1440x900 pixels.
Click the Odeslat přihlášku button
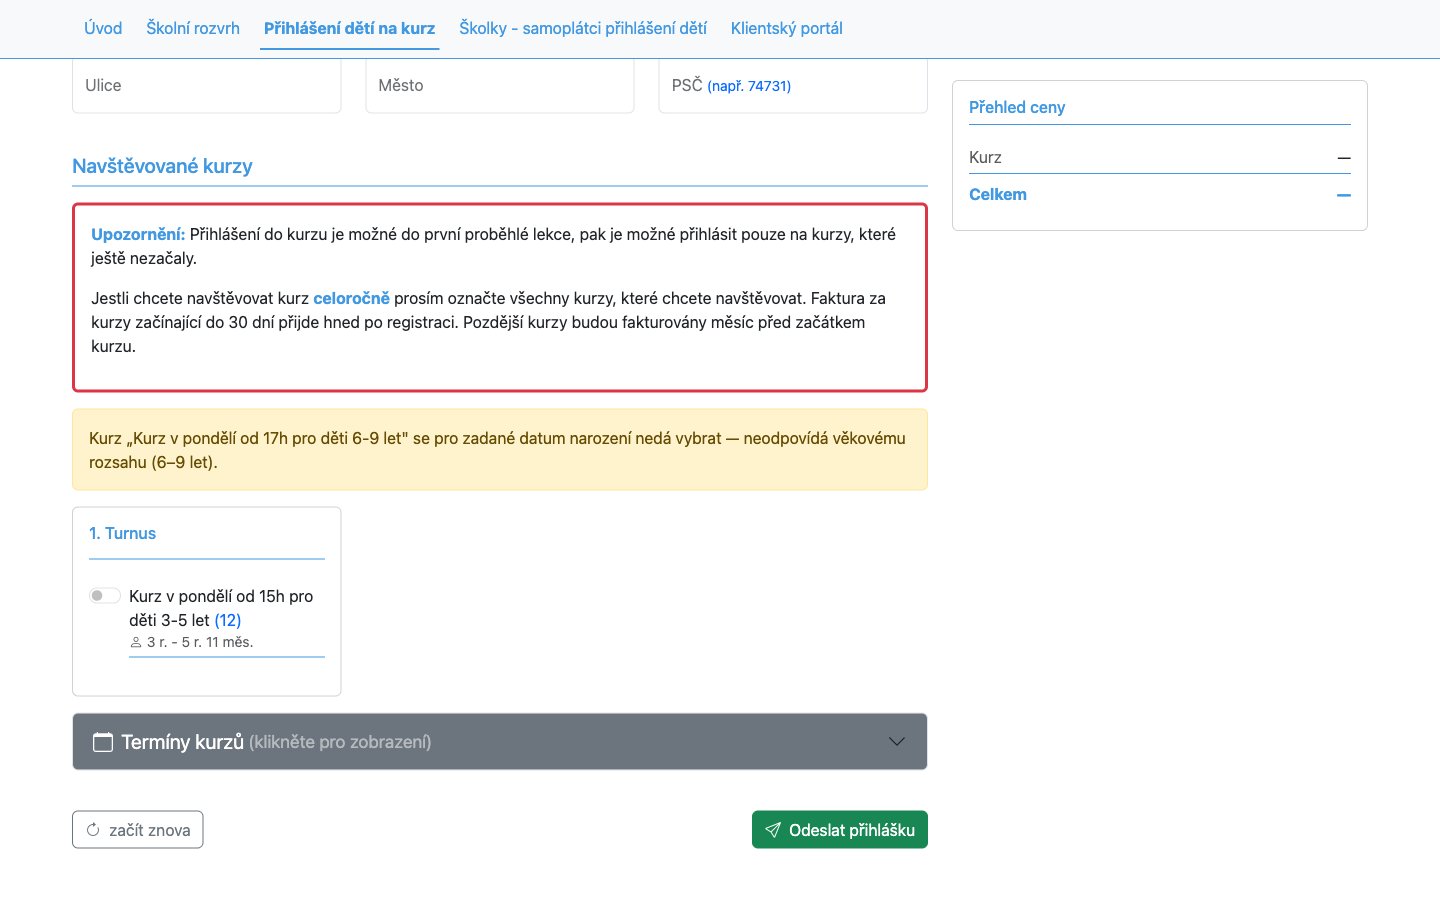[840, 830]
